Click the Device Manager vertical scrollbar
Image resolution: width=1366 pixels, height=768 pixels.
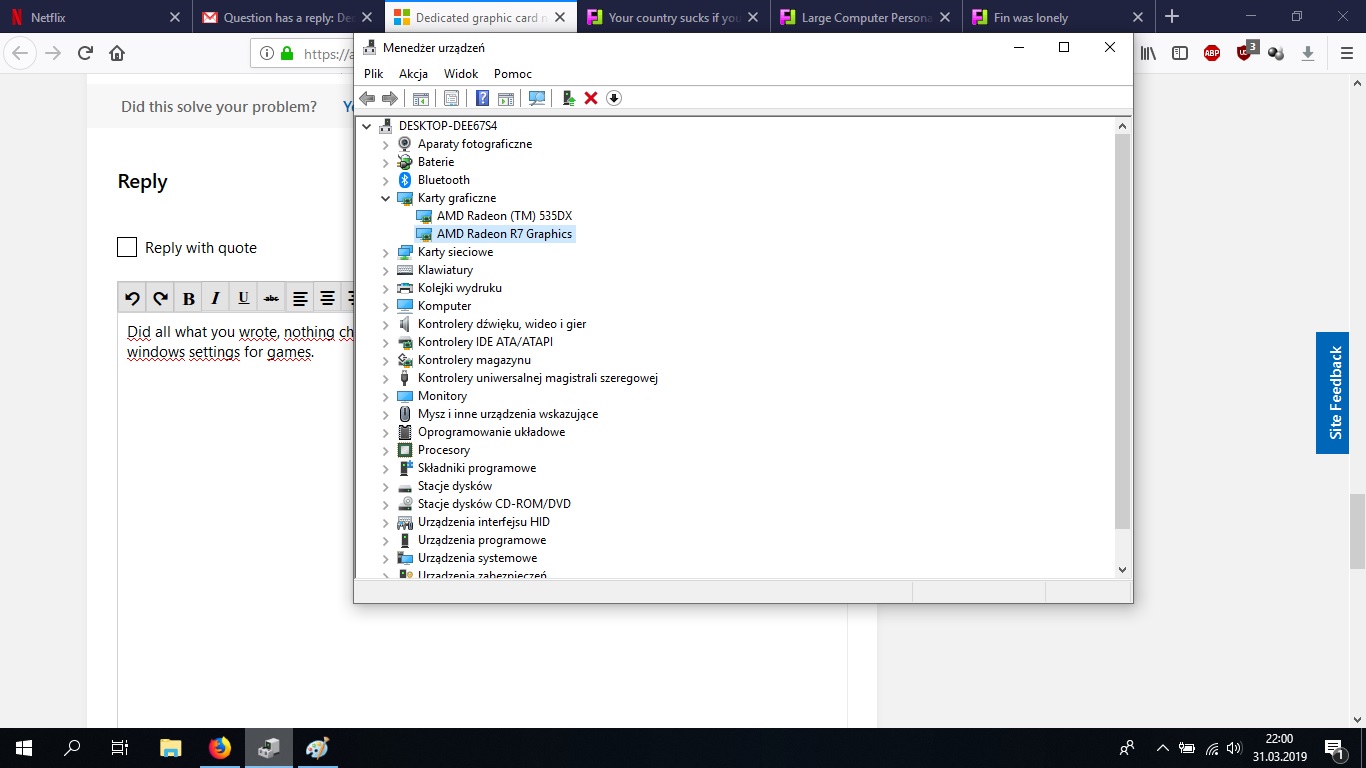(x=1122, y=330)
